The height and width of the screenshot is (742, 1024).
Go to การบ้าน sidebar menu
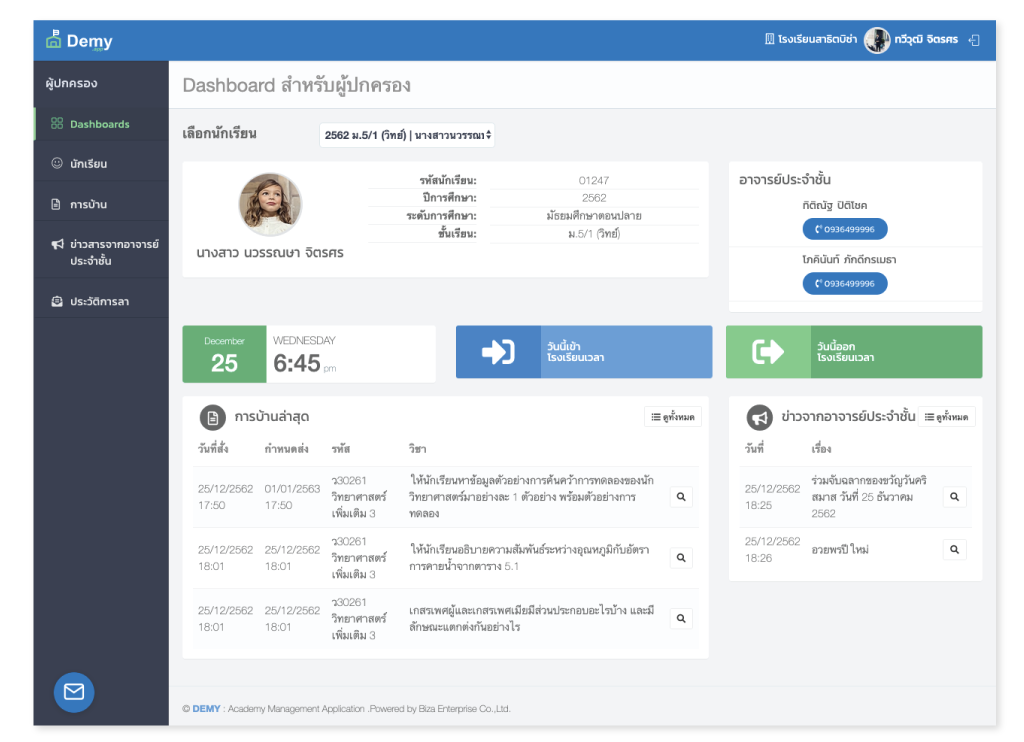[88, 204]
